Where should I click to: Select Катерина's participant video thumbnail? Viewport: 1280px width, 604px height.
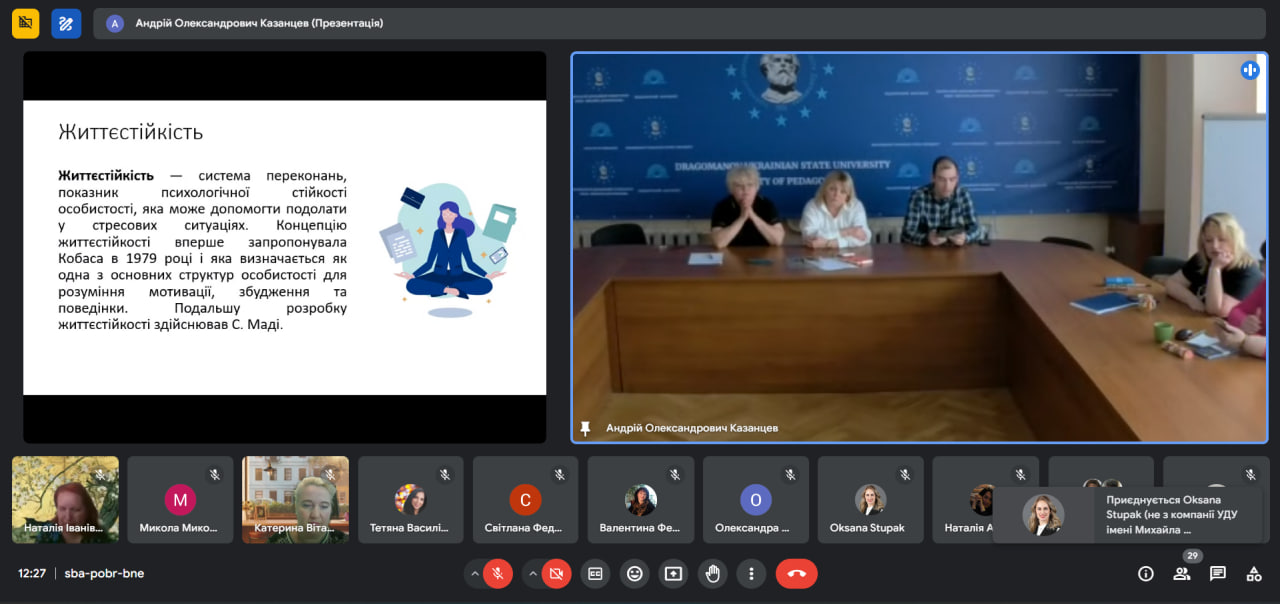coord(295,499)
